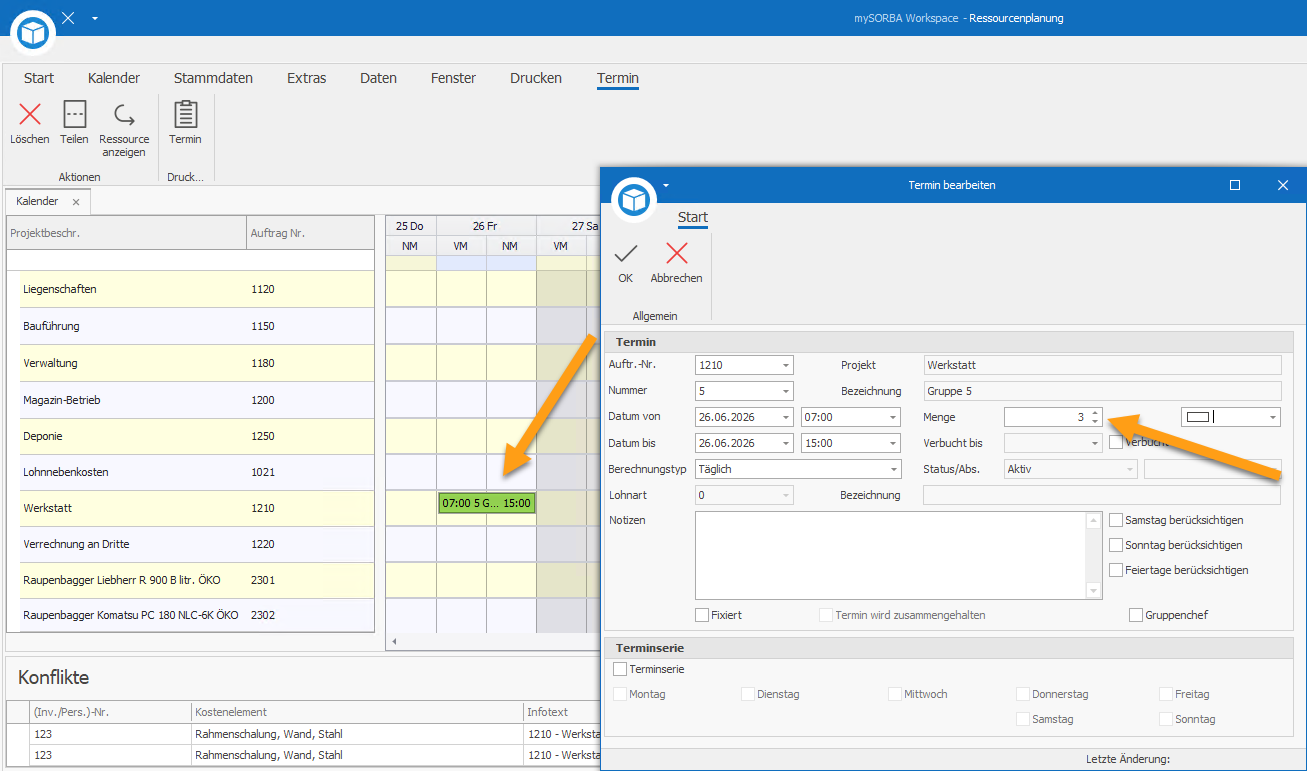Image resolution: width=1307 pixels, height=771 pixels.
Task: Toggle the Verbucht checkbox
Action: click(x=1116, y=443)
